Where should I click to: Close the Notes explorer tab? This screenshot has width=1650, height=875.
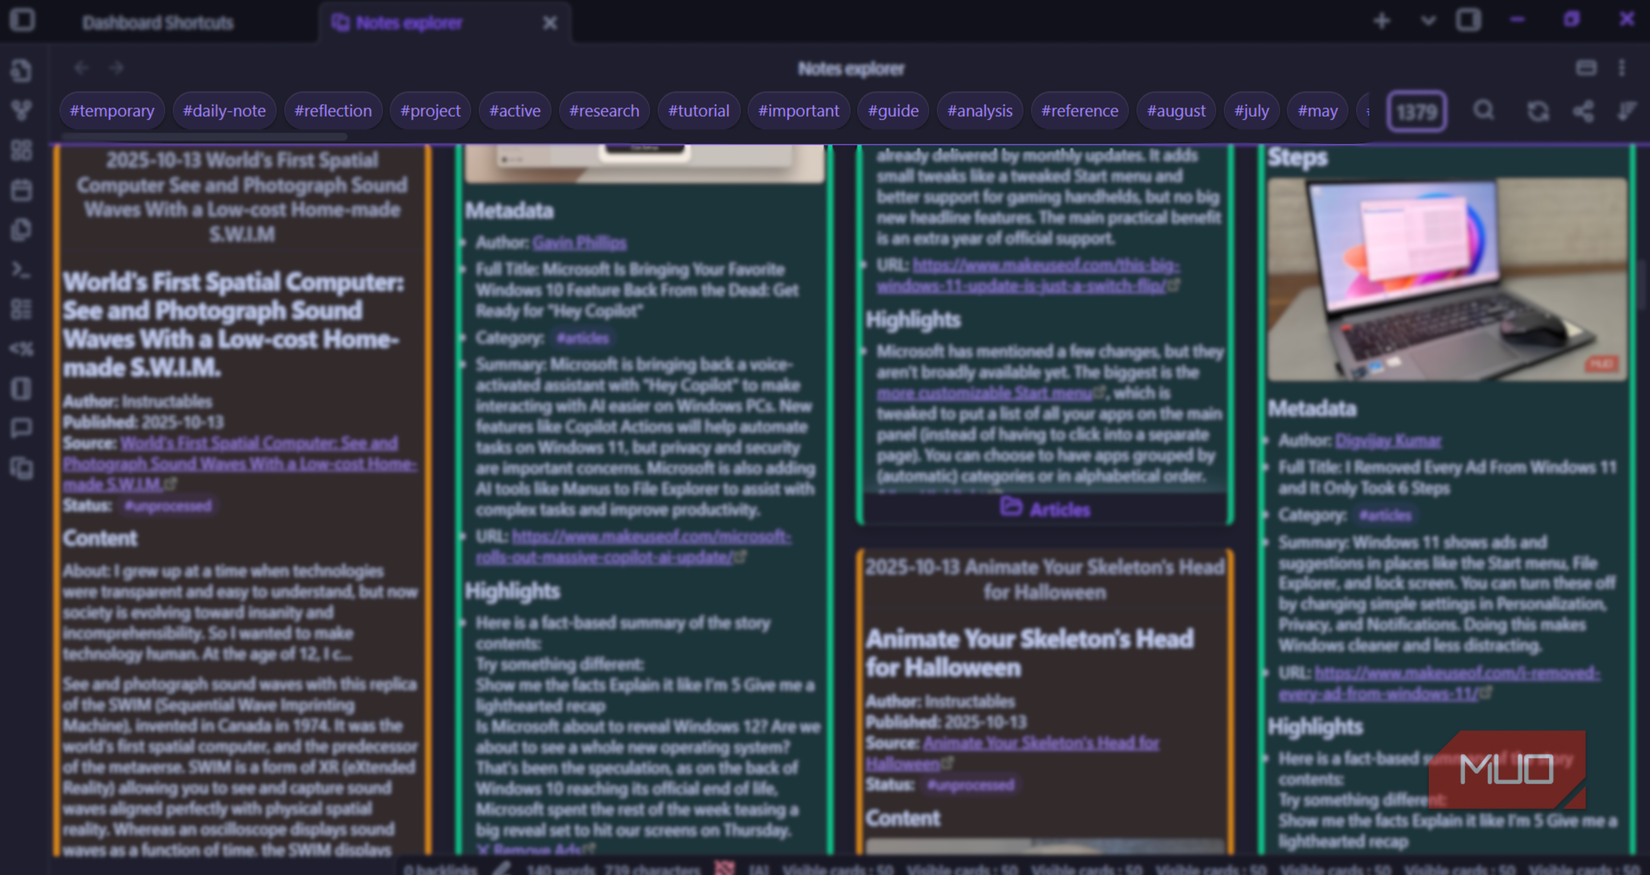point(550,22)
